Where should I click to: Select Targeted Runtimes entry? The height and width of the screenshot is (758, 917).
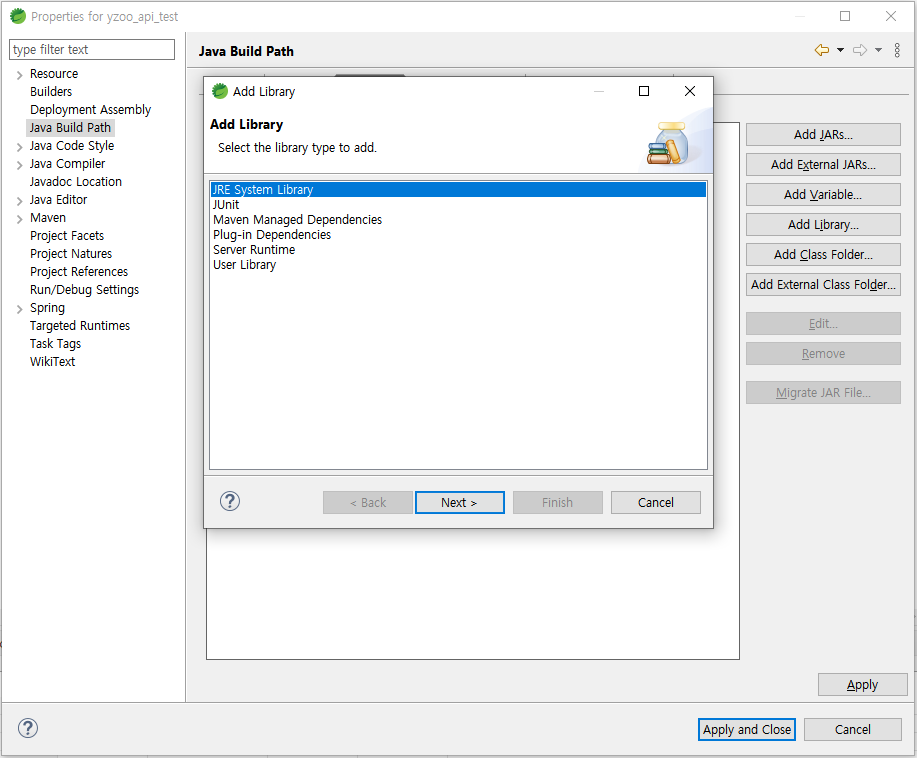click(x=80, y=326)
